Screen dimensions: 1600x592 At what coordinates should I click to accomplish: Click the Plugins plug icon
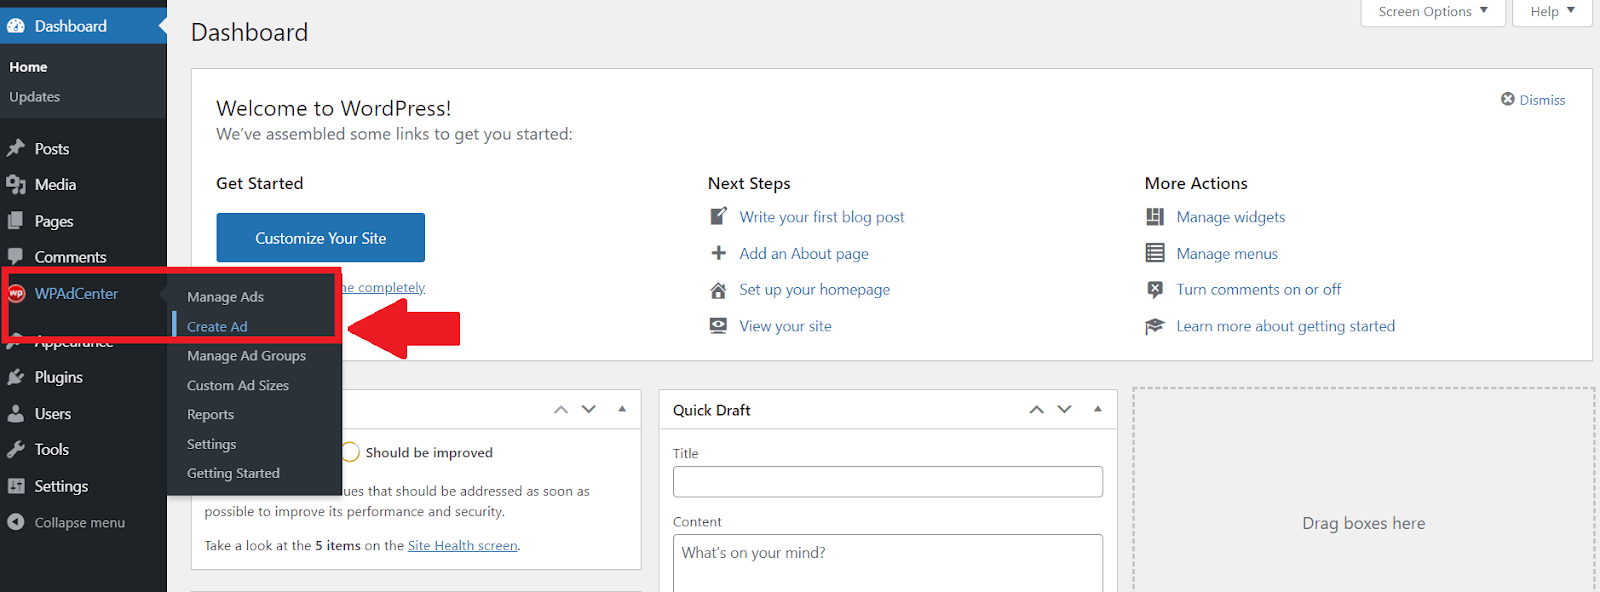tap(16, 377)
